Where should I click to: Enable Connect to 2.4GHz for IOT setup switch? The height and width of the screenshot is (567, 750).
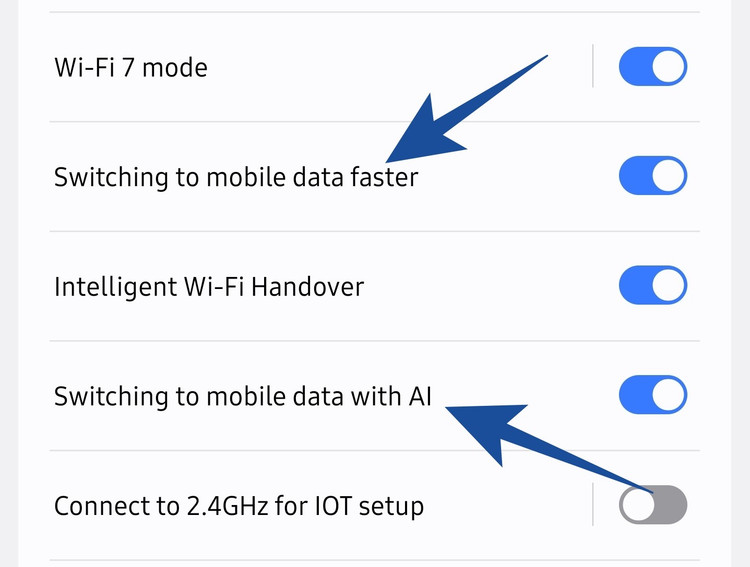653,505
